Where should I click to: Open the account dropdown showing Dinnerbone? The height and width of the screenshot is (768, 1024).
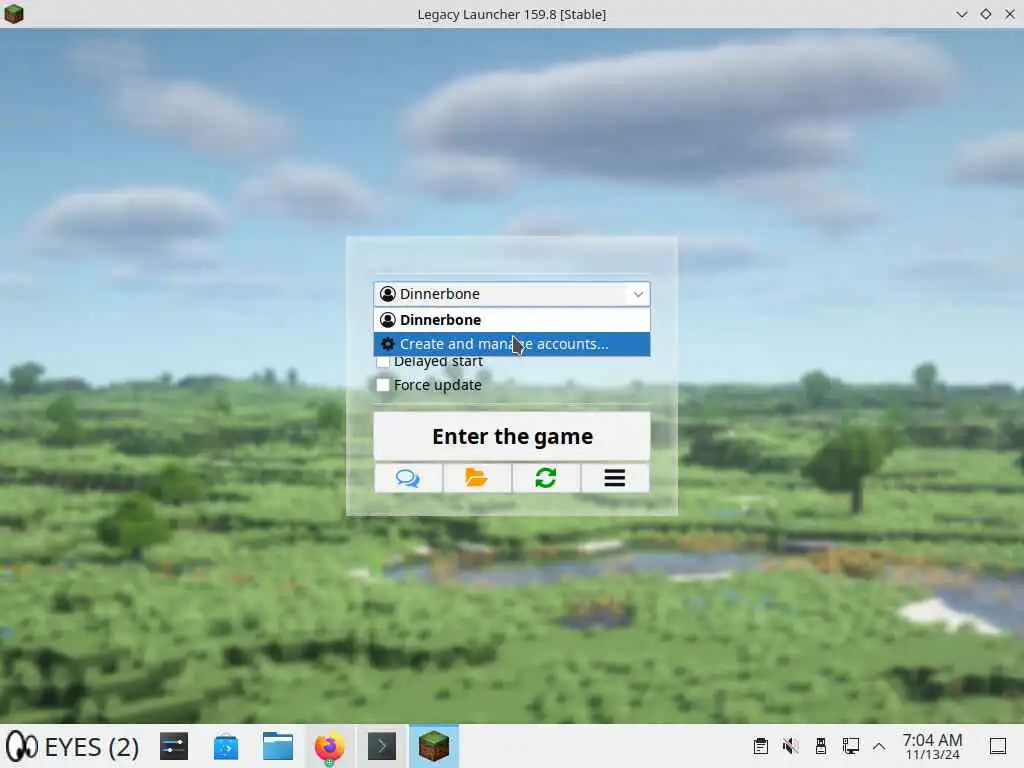click(511, 294)
